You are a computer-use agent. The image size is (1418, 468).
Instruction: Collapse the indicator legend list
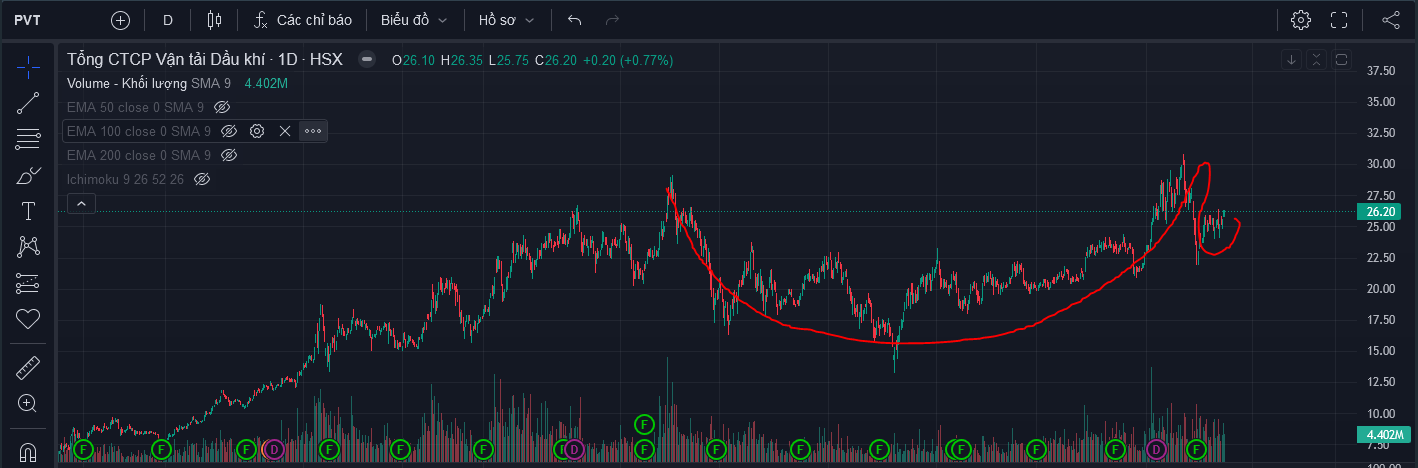pos(81,204)
